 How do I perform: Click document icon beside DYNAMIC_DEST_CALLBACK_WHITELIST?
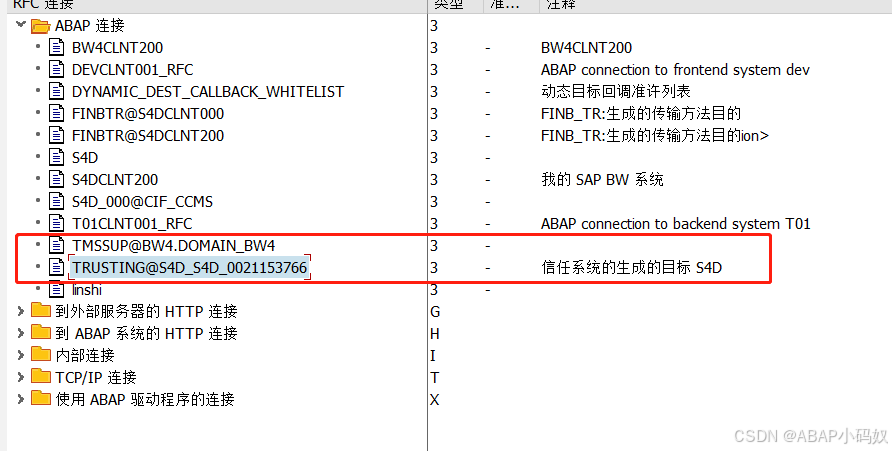(x=56, y=91)
